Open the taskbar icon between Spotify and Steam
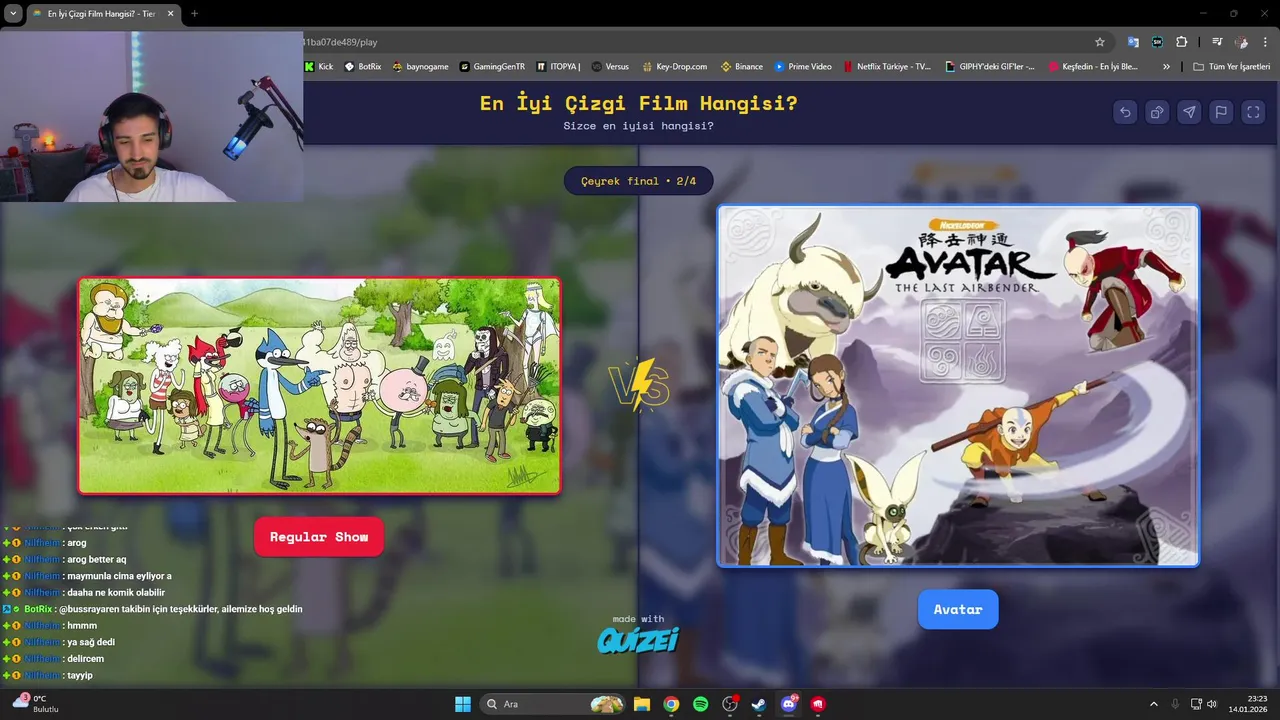The width and height of the screenshot is (1280, 720). 730,704
